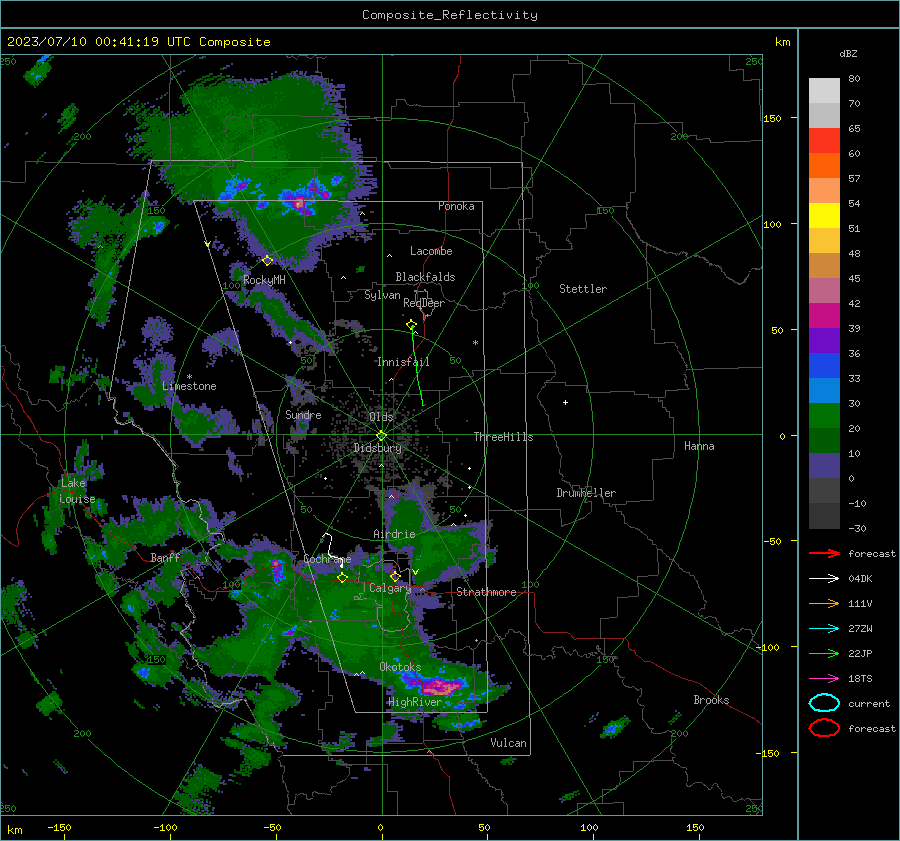
Task: Click the Innisfail town label
Action: coord(403,362)
